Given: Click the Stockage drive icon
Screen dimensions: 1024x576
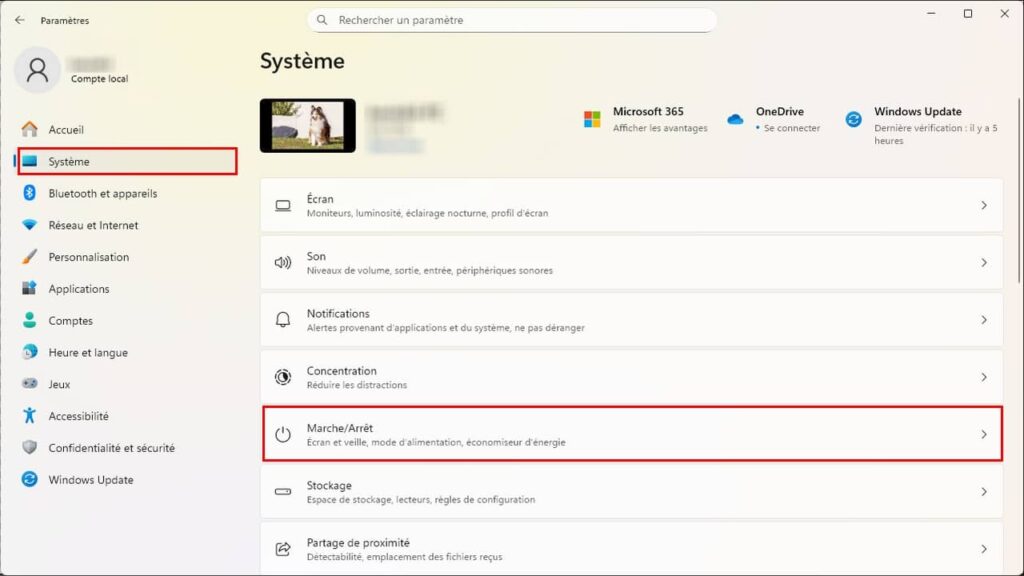Looking at the screenshot, I should 283,491.
